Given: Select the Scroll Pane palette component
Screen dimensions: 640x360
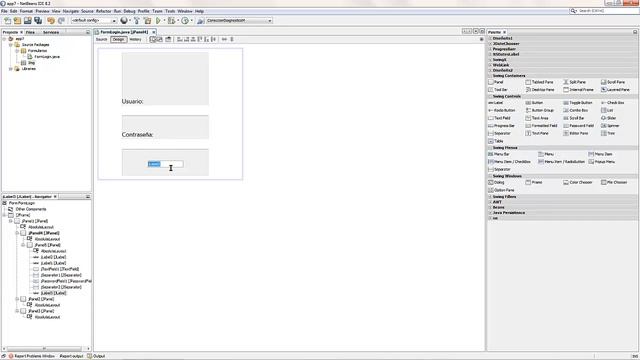Looking at the screenshot, I should (613, 82).
